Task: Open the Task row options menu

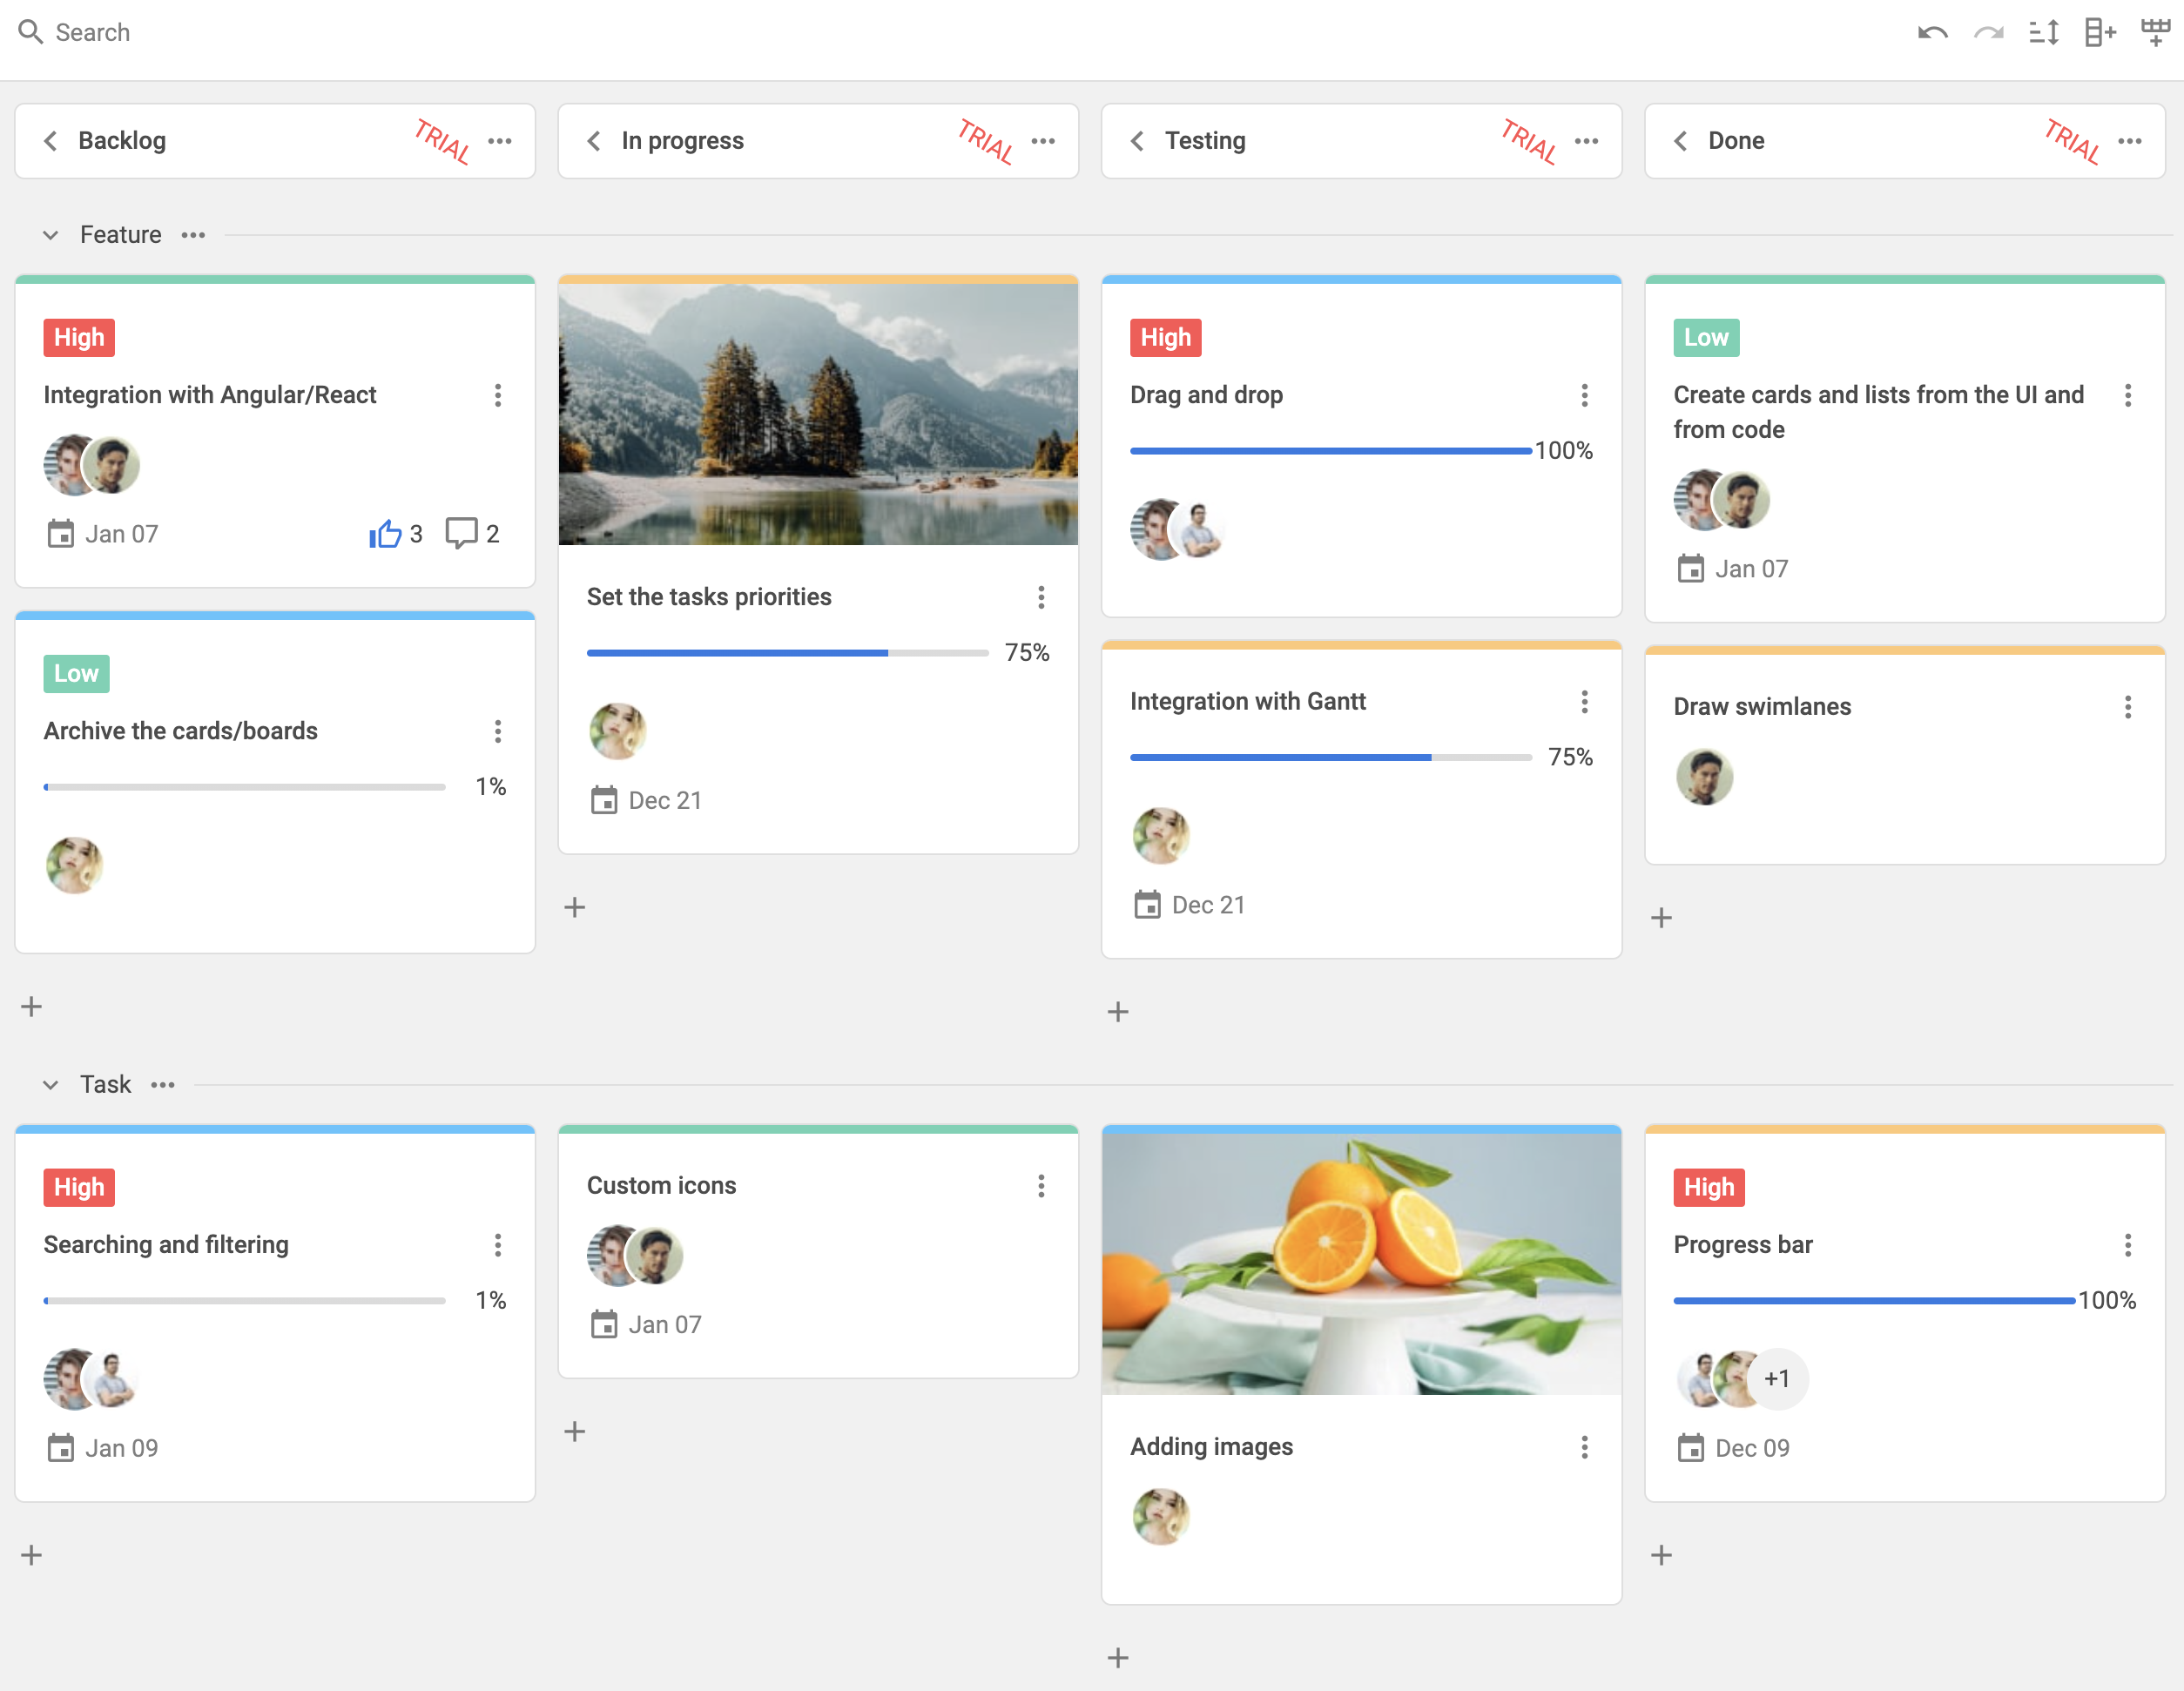Action: coord(163,1085)
